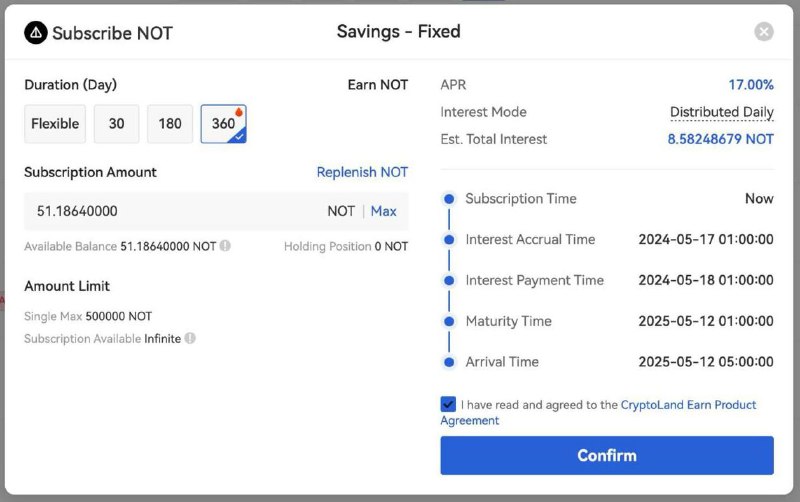Select the 360 day duration

pyautogui.click(x=223, y=124)
